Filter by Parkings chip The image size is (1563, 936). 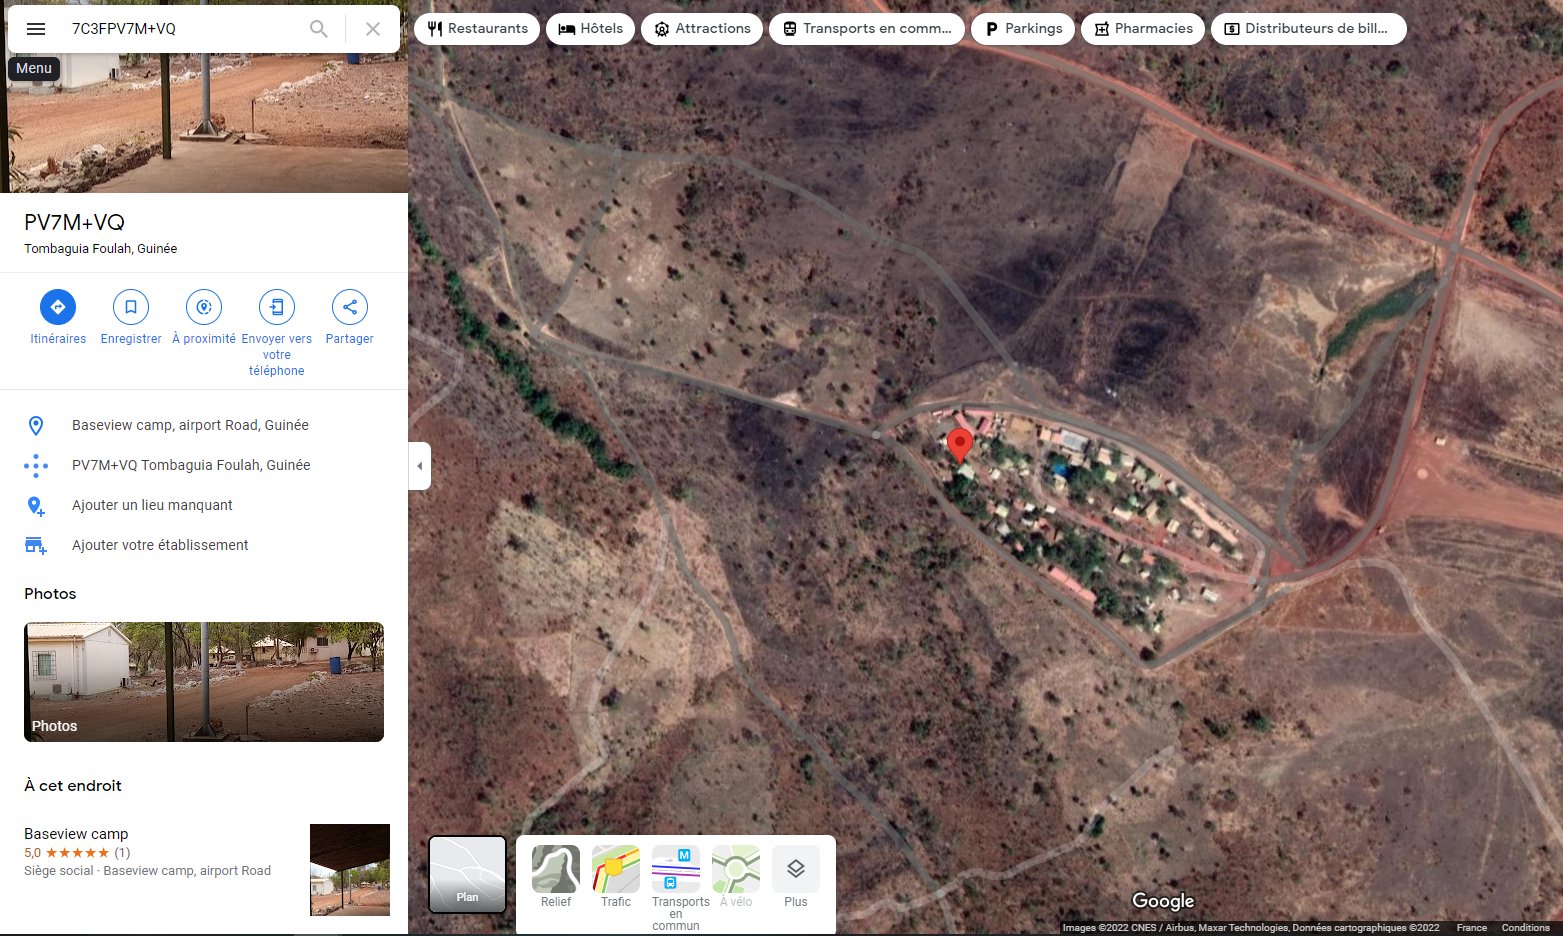[x=1023, y=29]
